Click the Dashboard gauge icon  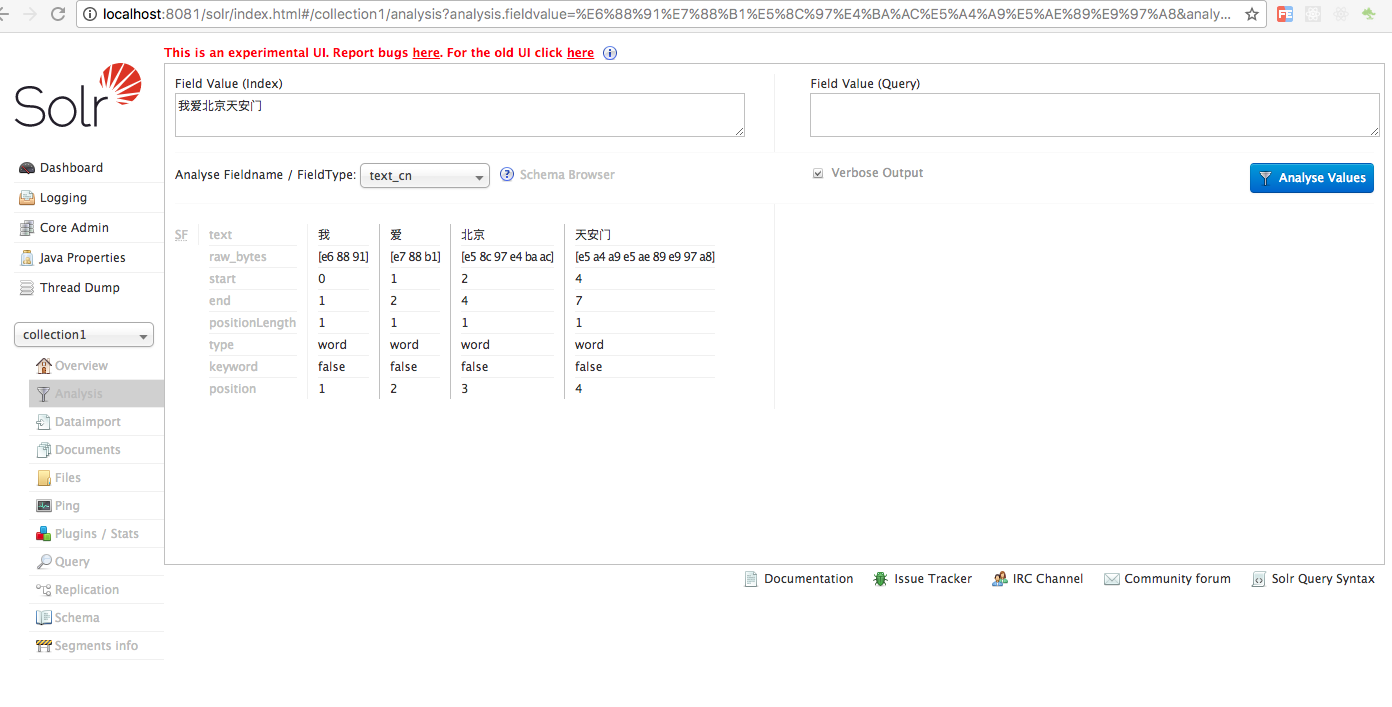27,168
